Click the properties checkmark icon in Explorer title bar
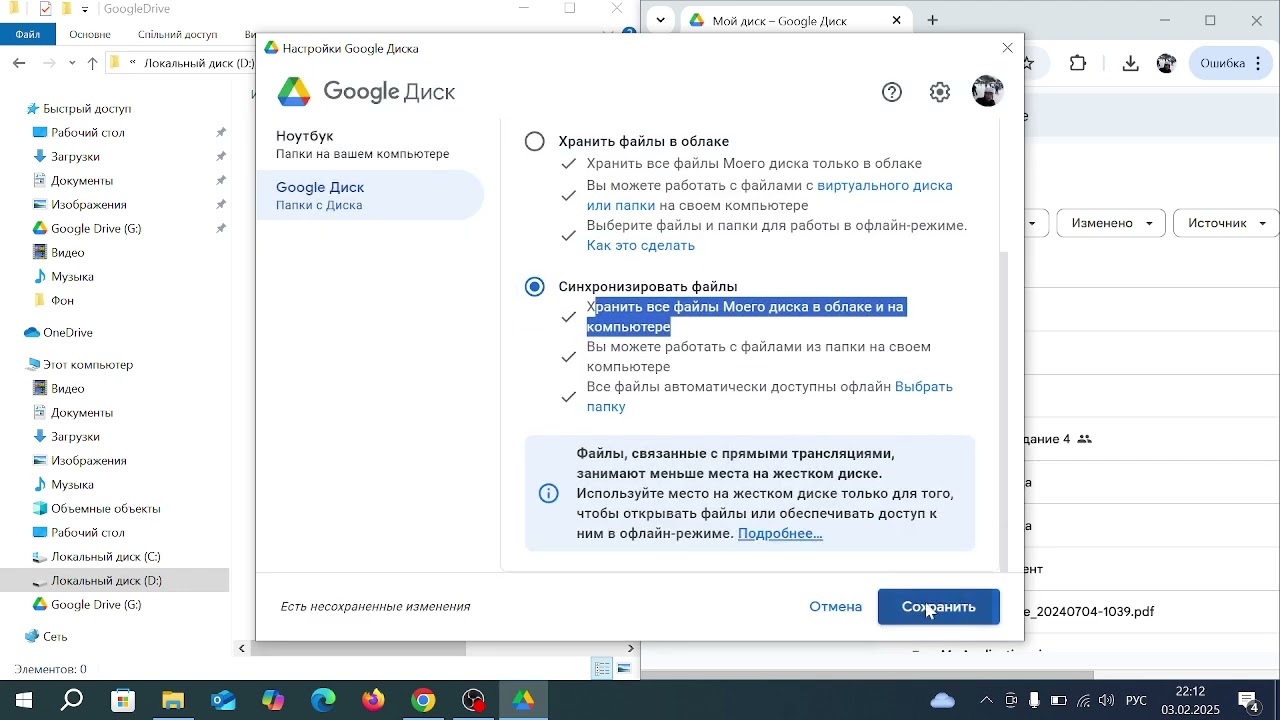 pos(45,9)
